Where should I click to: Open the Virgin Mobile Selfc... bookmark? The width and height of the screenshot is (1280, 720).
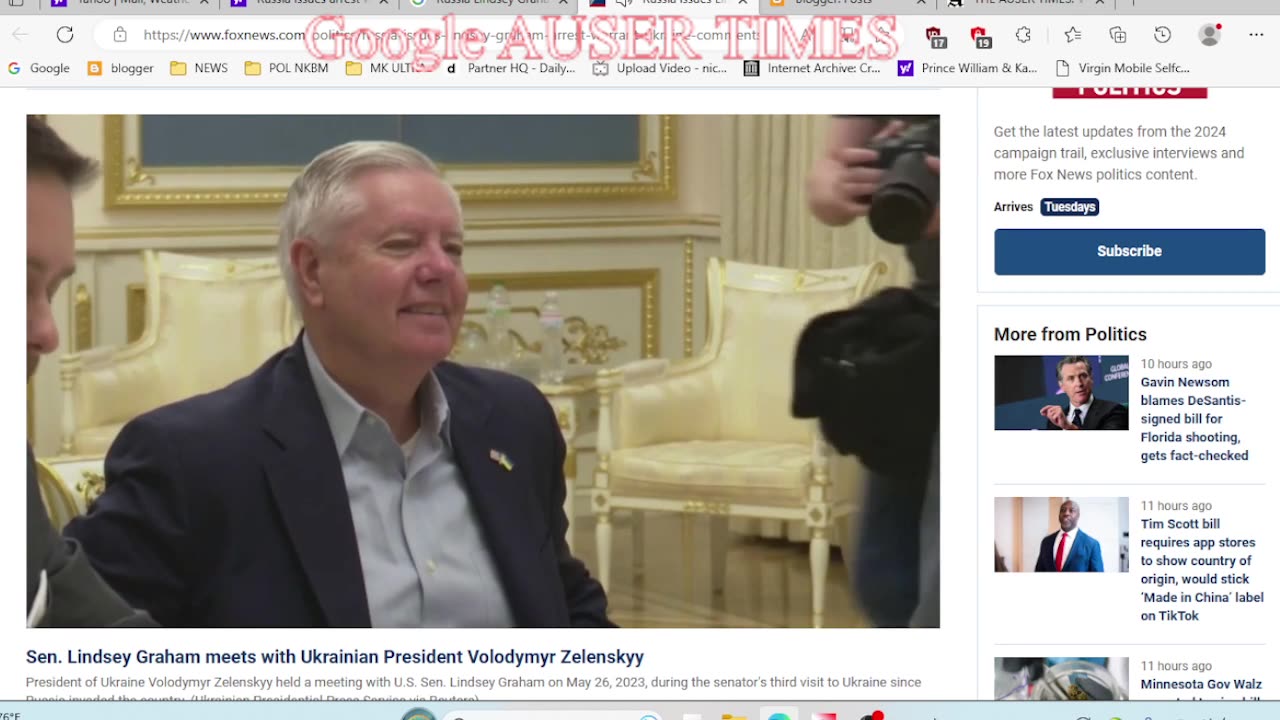coord(1122,68)
